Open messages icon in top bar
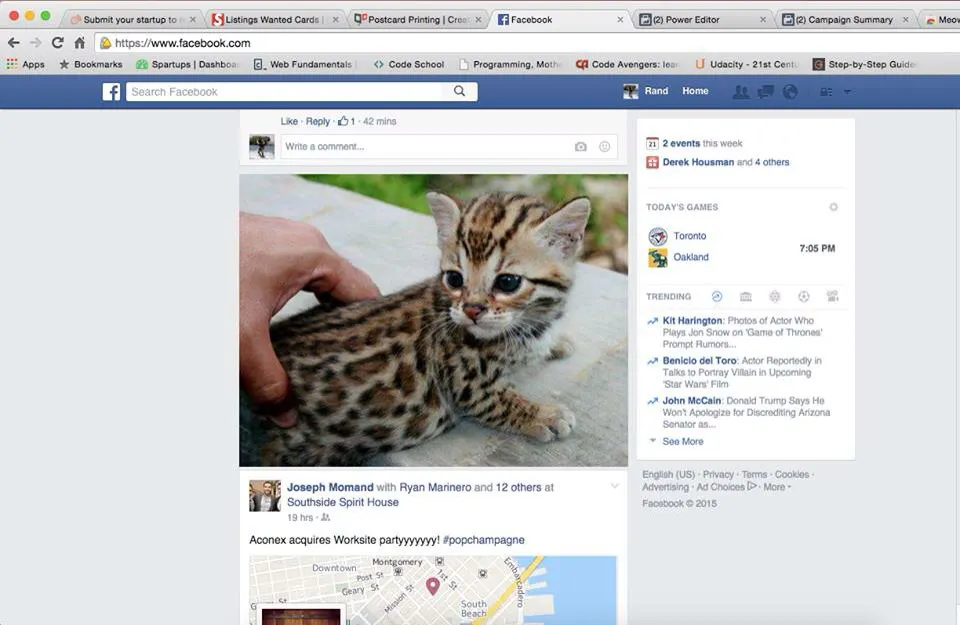Image resolution: width=960 pixels, height=625 pixels. 765,92
